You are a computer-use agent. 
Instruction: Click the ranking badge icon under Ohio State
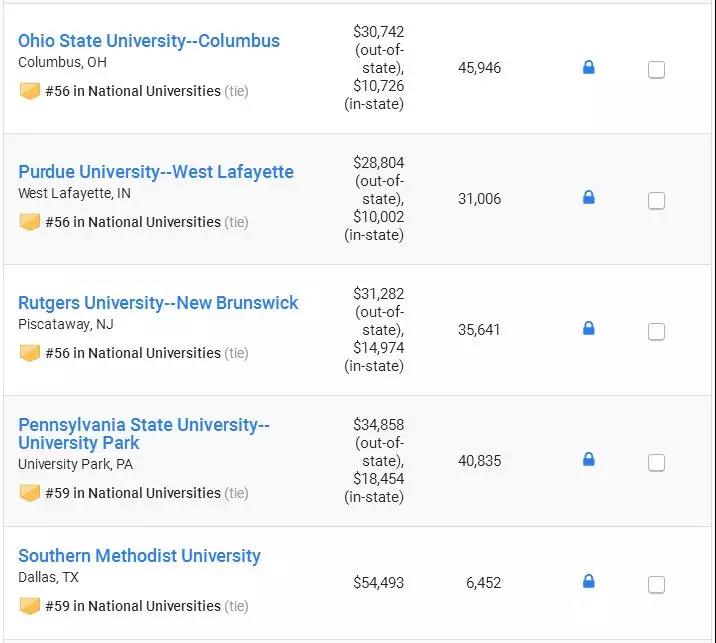[x=30, y=91]
